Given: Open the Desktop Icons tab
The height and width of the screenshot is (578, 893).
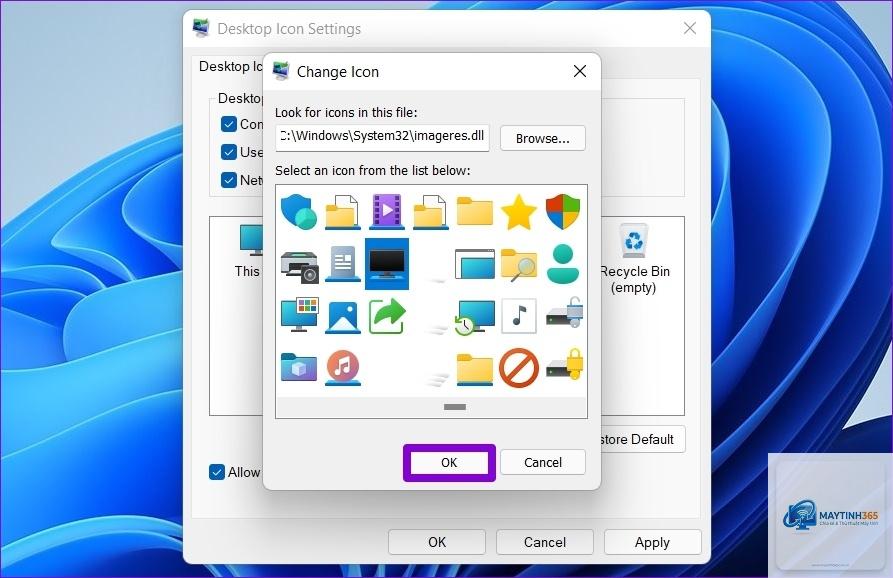Looking at the screenshot, I should 231,67.
